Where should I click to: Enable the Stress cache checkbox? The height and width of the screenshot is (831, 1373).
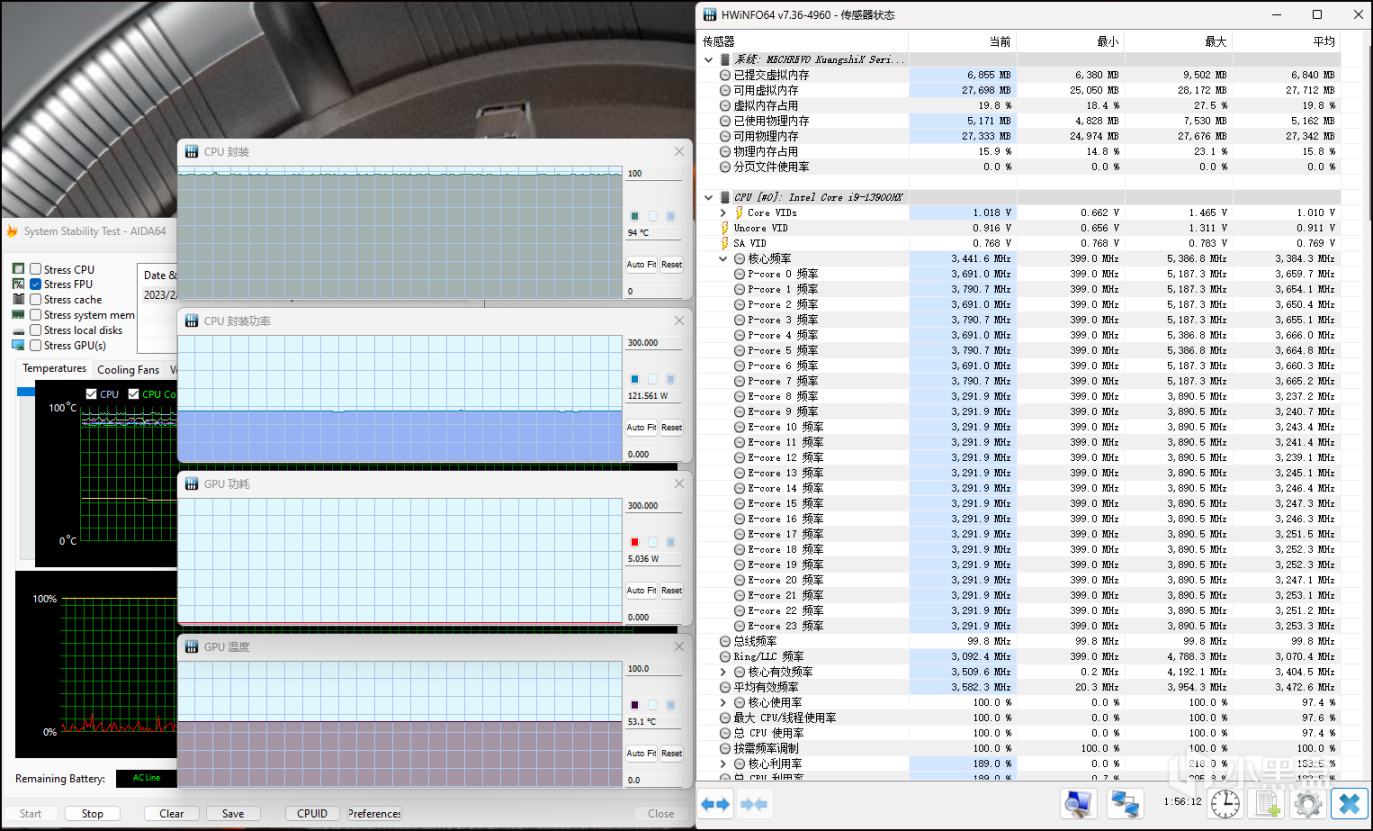(x=36, y=299)
